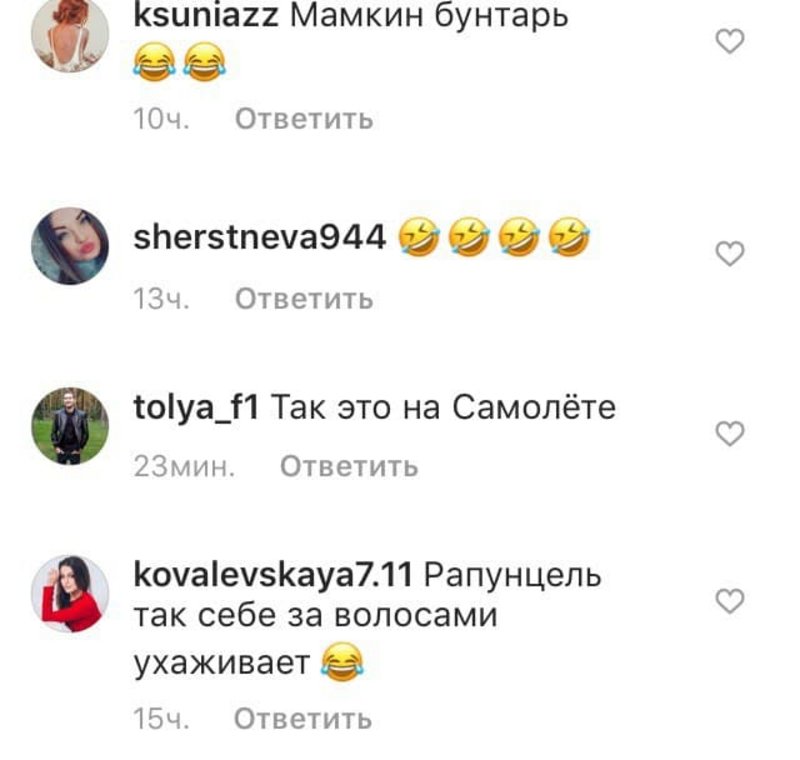
Task: Select the comment text Так это на Самолёте
Action: [x=443, y=408]
